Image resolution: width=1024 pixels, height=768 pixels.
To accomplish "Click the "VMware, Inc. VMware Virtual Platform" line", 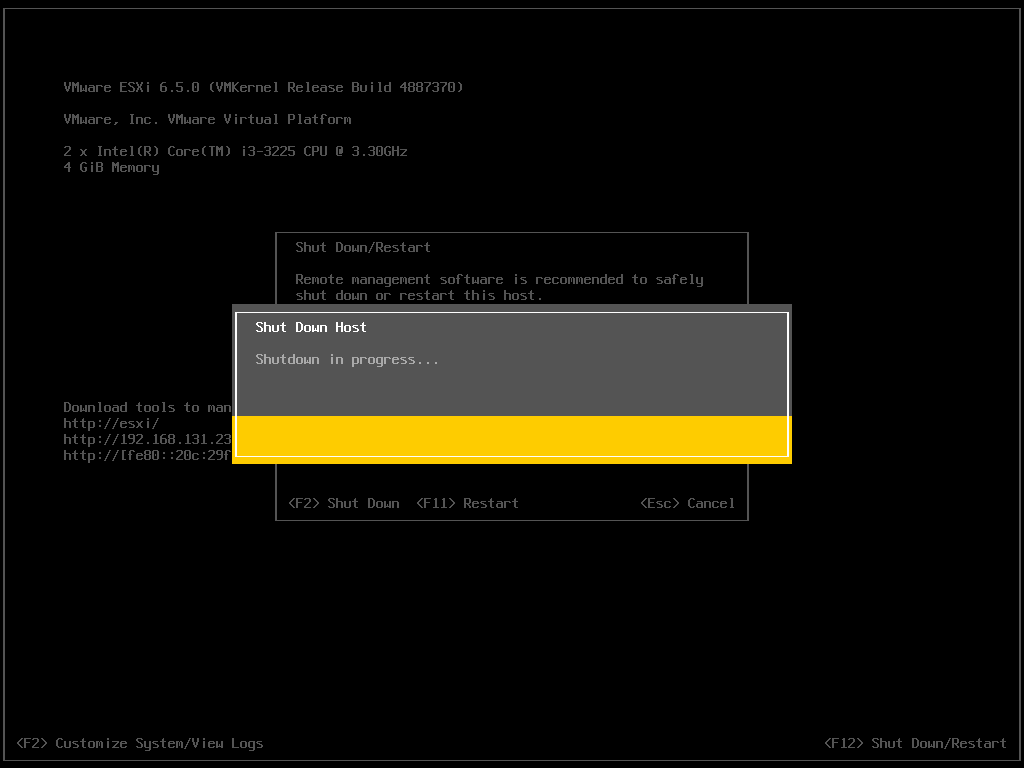I will pyautogui.click(x=207, y=120).
